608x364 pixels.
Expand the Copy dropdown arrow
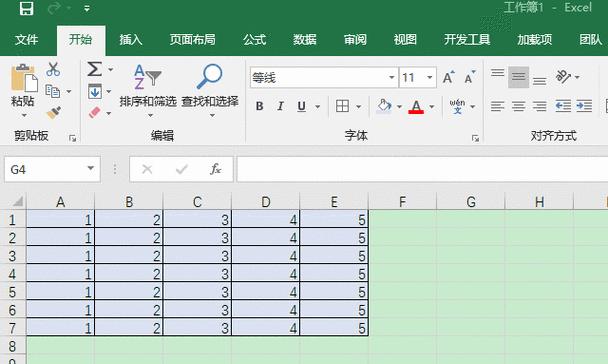[x=69, y=91]
